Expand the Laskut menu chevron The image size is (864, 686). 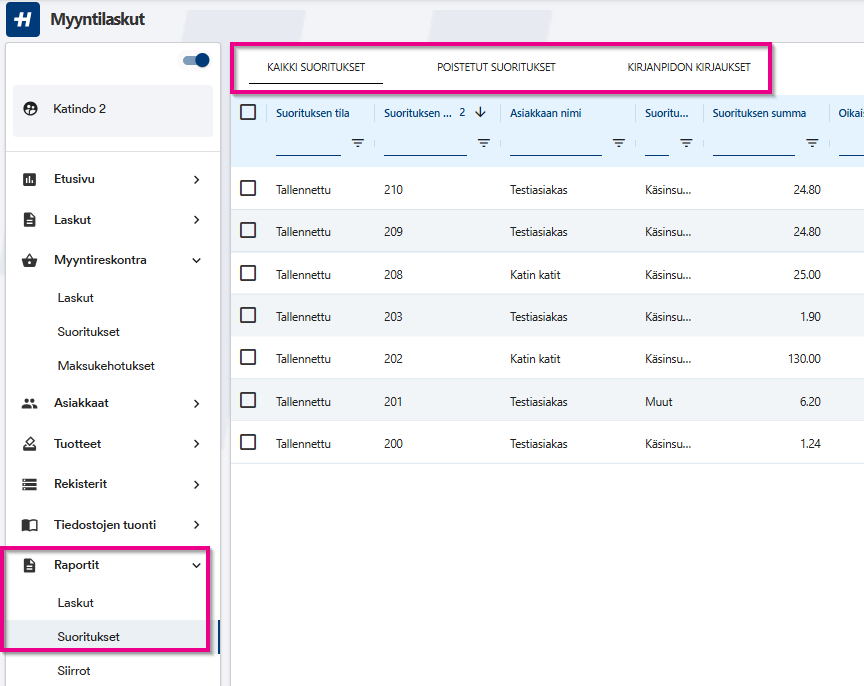tap(197, 220)
